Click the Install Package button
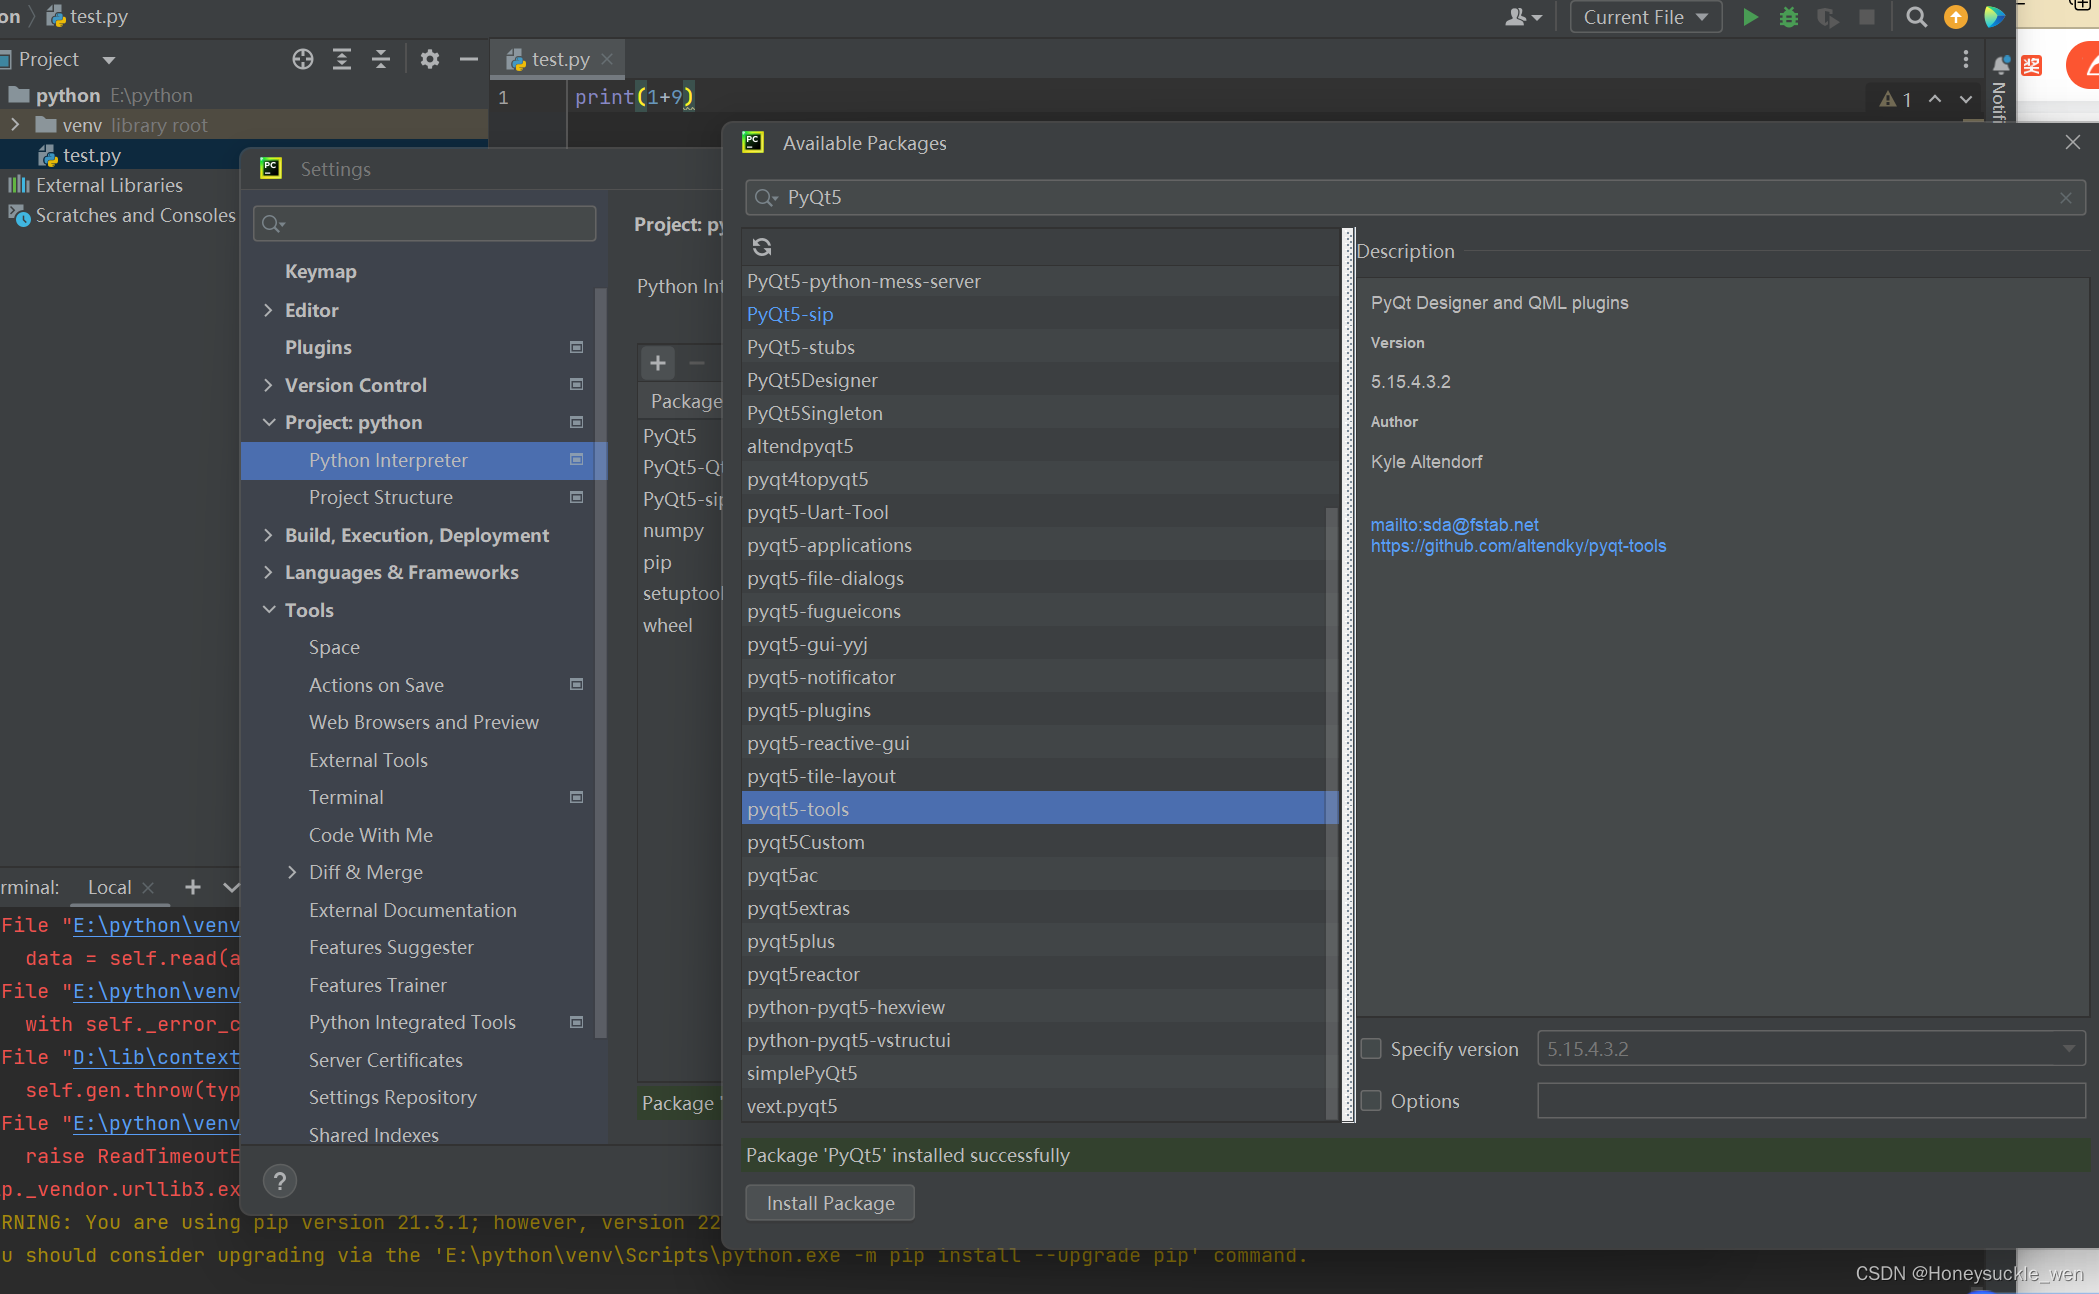 pos(830,1203)
